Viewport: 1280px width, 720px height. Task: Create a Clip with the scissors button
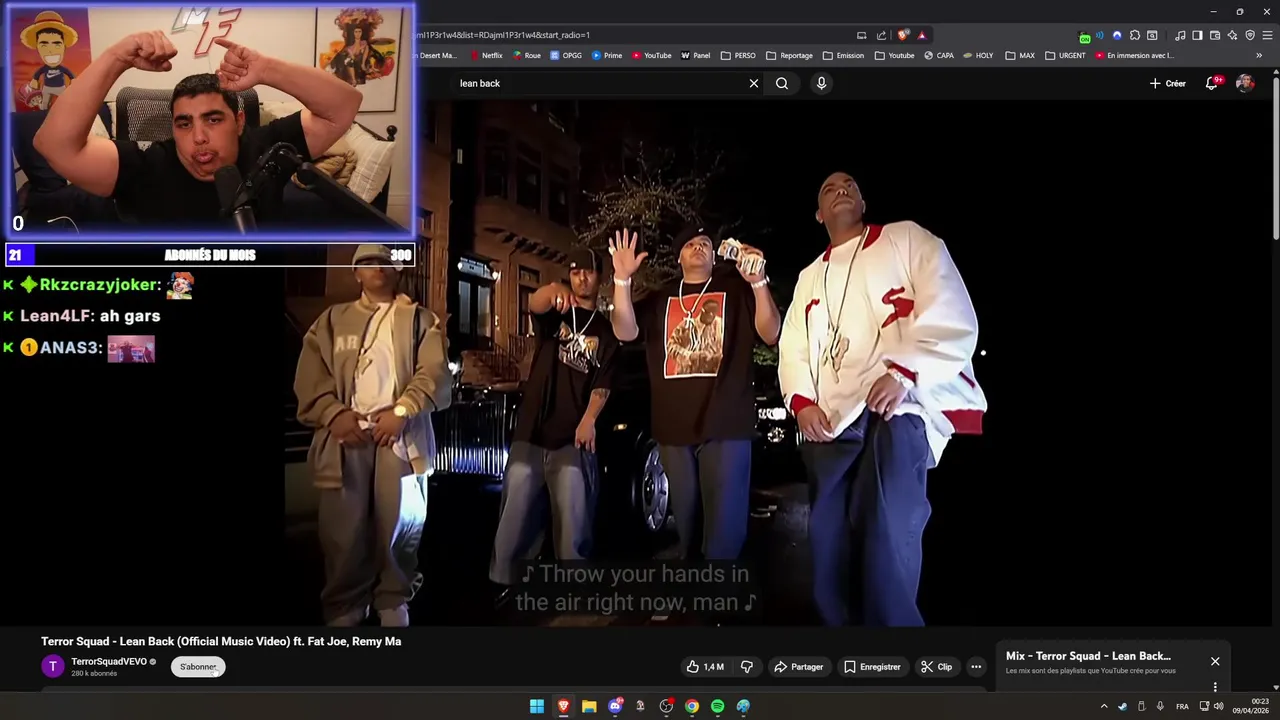pos(937,667)
